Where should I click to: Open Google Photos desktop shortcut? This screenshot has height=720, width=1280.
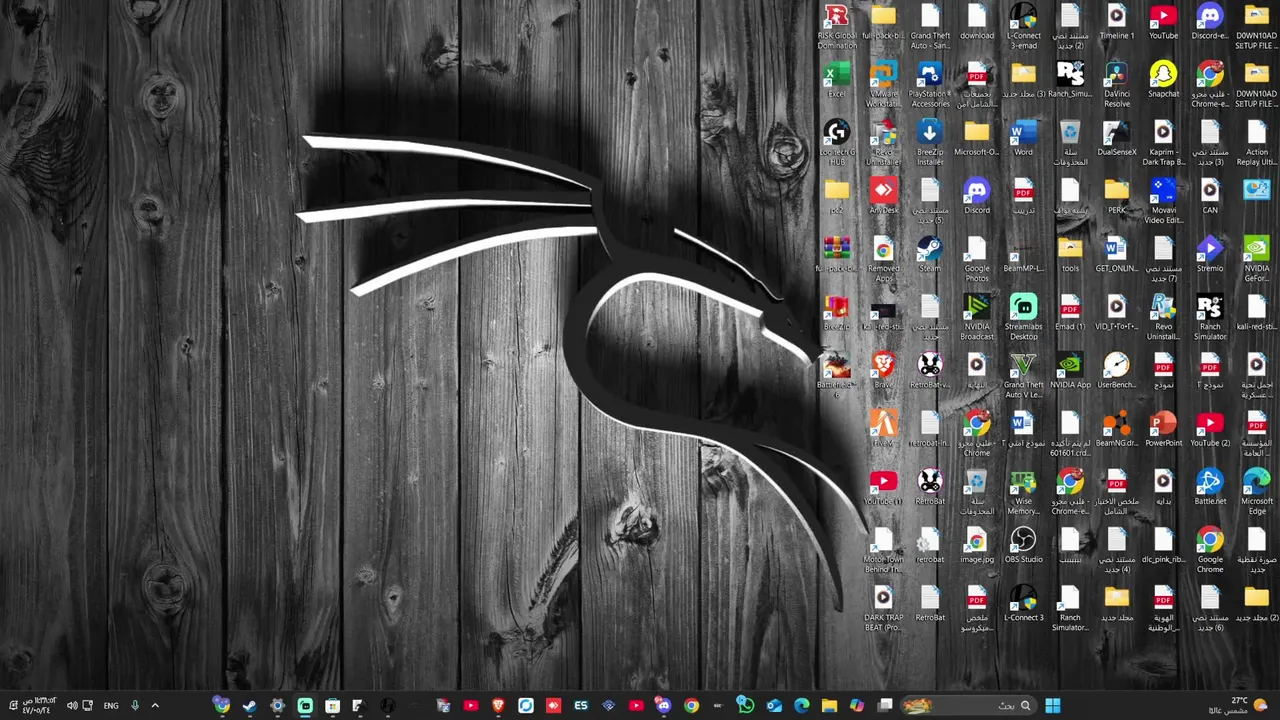[x=977, y=259]
